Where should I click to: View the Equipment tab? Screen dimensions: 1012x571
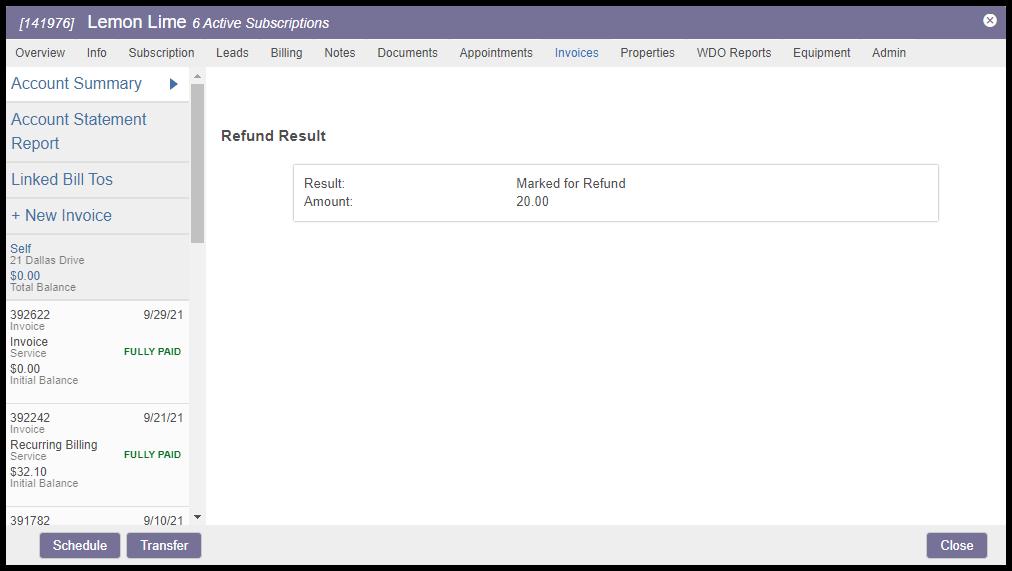point(821,53)
